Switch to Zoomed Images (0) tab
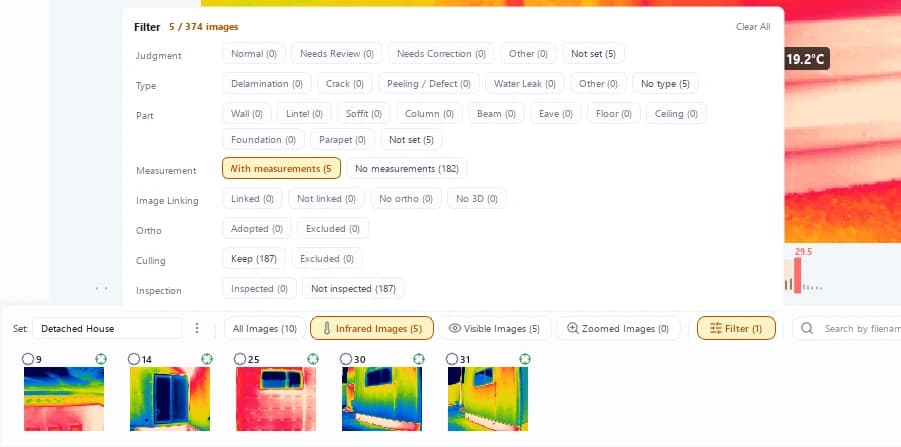The height and width of the screenshot is (447, 901). (x=618, y=328)
